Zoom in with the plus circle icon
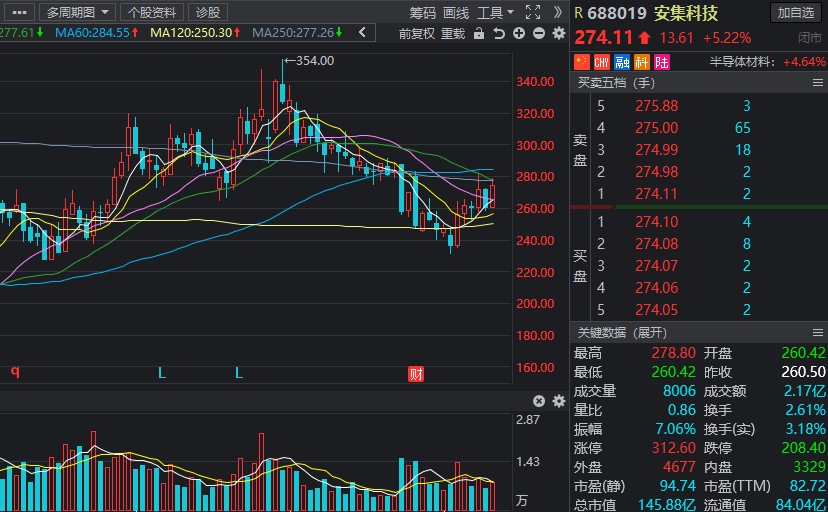 [x=519, y=34]
